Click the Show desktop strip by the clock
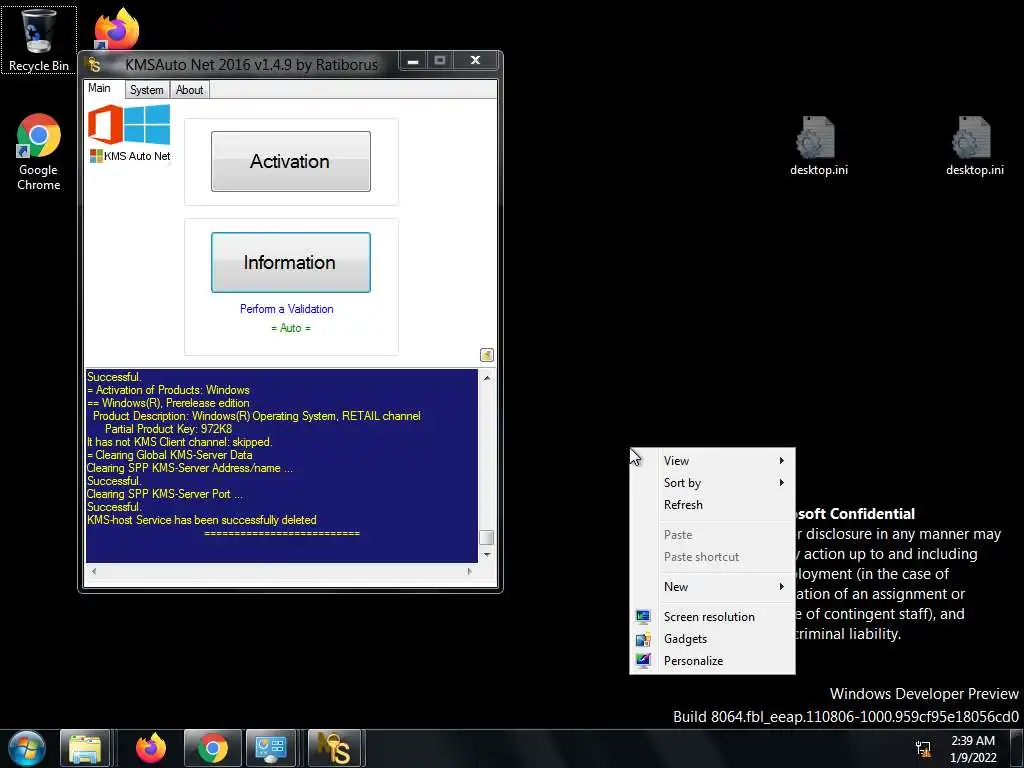The image size is (1024, 768). tap(1017, 748)
